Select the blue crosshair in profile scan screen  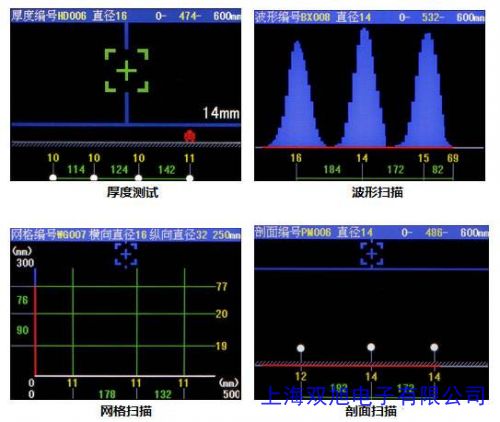click(x=372, y=254)
